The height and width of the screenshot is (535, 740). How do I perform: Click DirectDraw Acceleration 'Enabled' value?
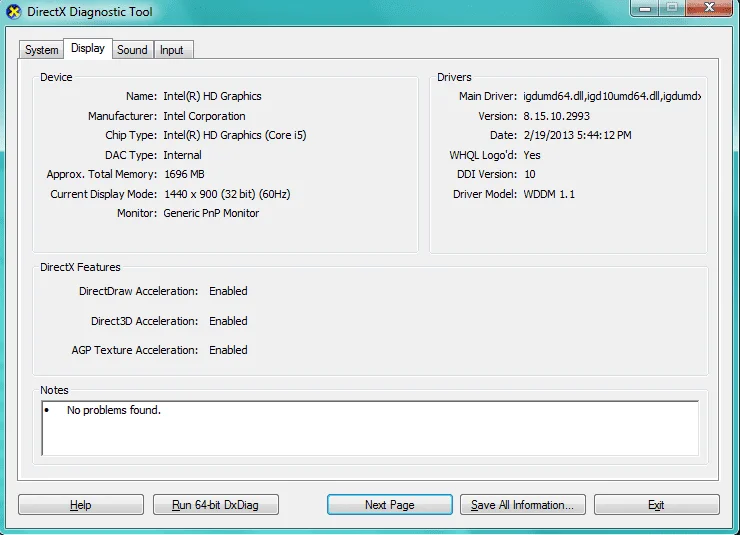click(x=228, y=291)
